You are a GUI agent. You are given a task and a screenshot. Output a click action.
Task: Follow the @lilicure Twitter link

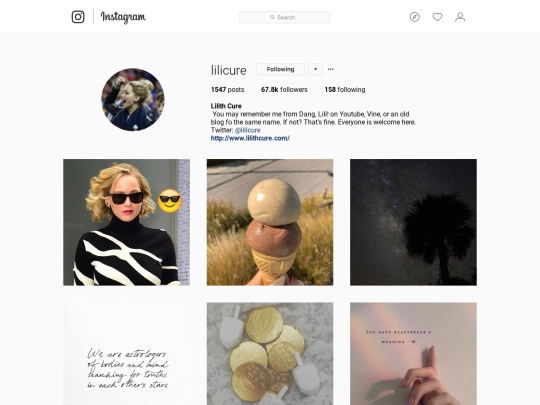(x=248, y=130)
